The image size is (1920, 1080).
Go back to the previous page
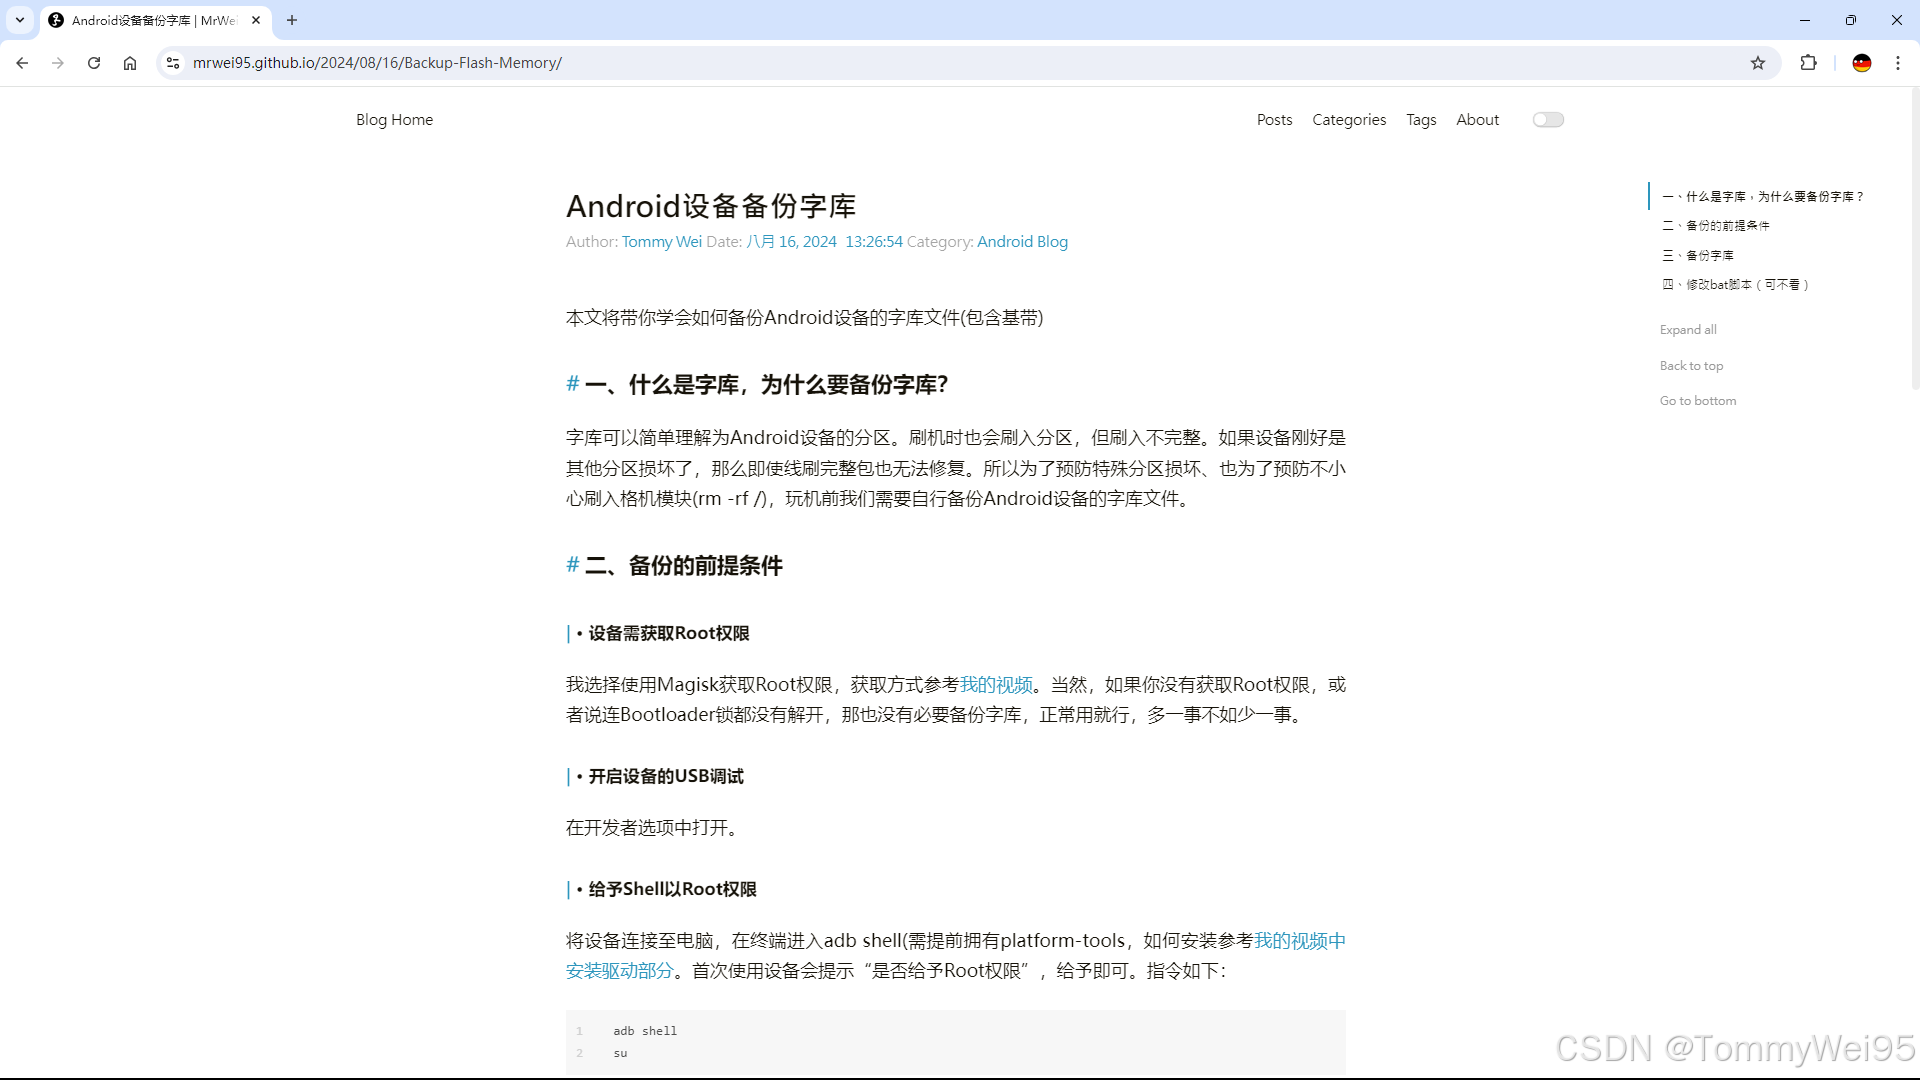click(22, 63)
